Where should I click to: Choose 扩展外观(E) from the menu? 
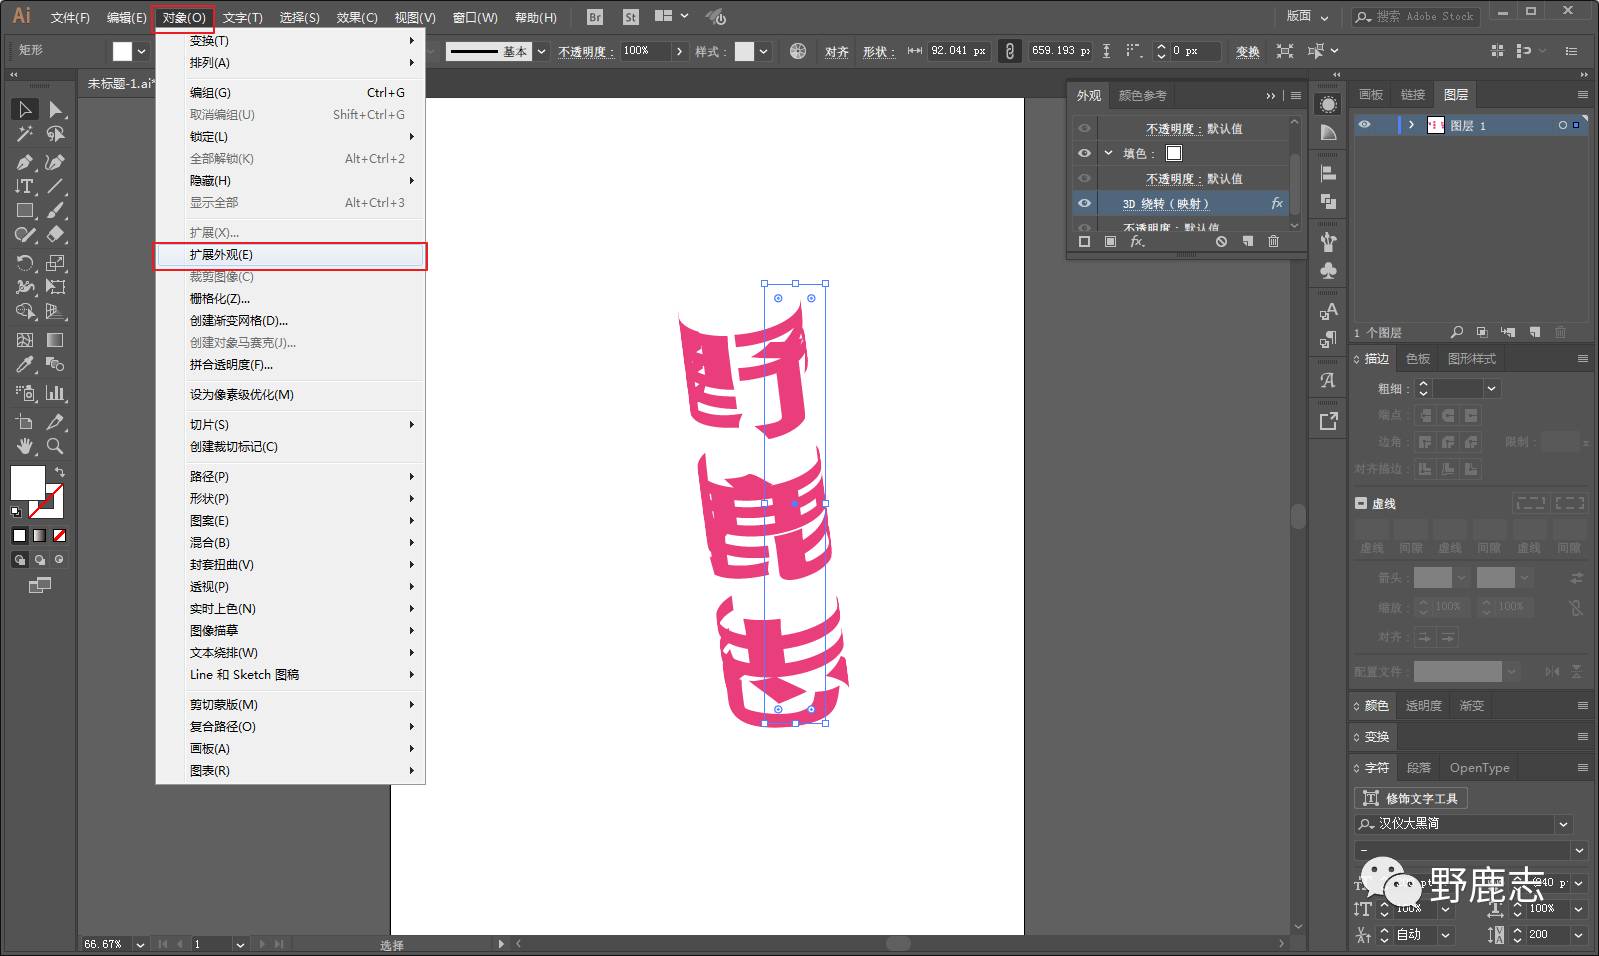coord(221,255)
